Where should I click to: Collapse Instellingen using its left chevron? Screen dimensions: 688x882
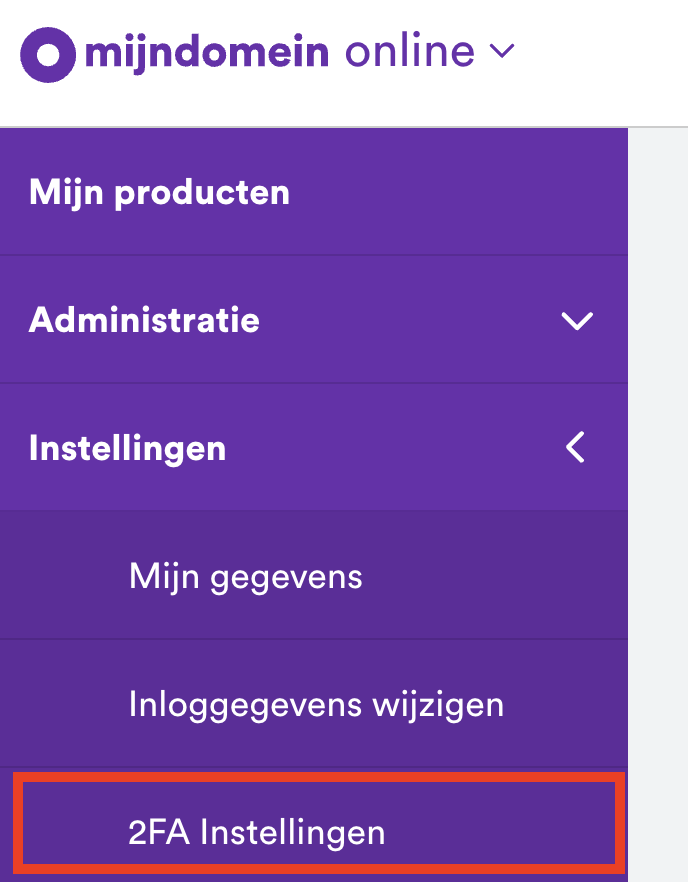[575, 448]
